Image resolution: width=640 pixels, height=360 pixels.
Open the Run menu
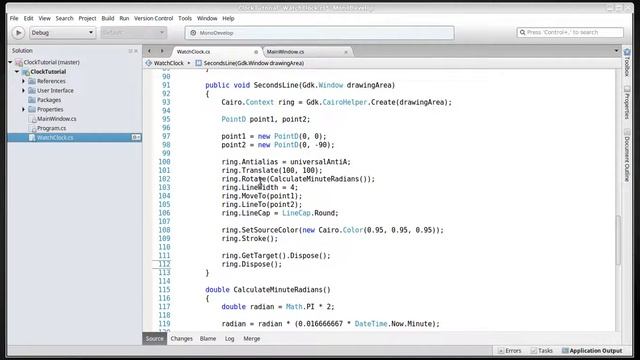[124, 18]
